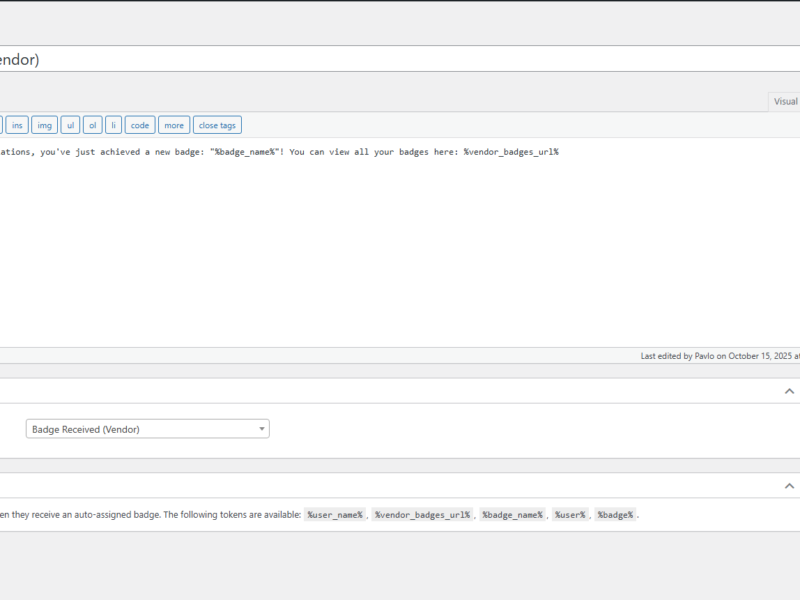Insert an ins tag from the toolbar
The image size is (800, 600).
(x=17, y=125)
